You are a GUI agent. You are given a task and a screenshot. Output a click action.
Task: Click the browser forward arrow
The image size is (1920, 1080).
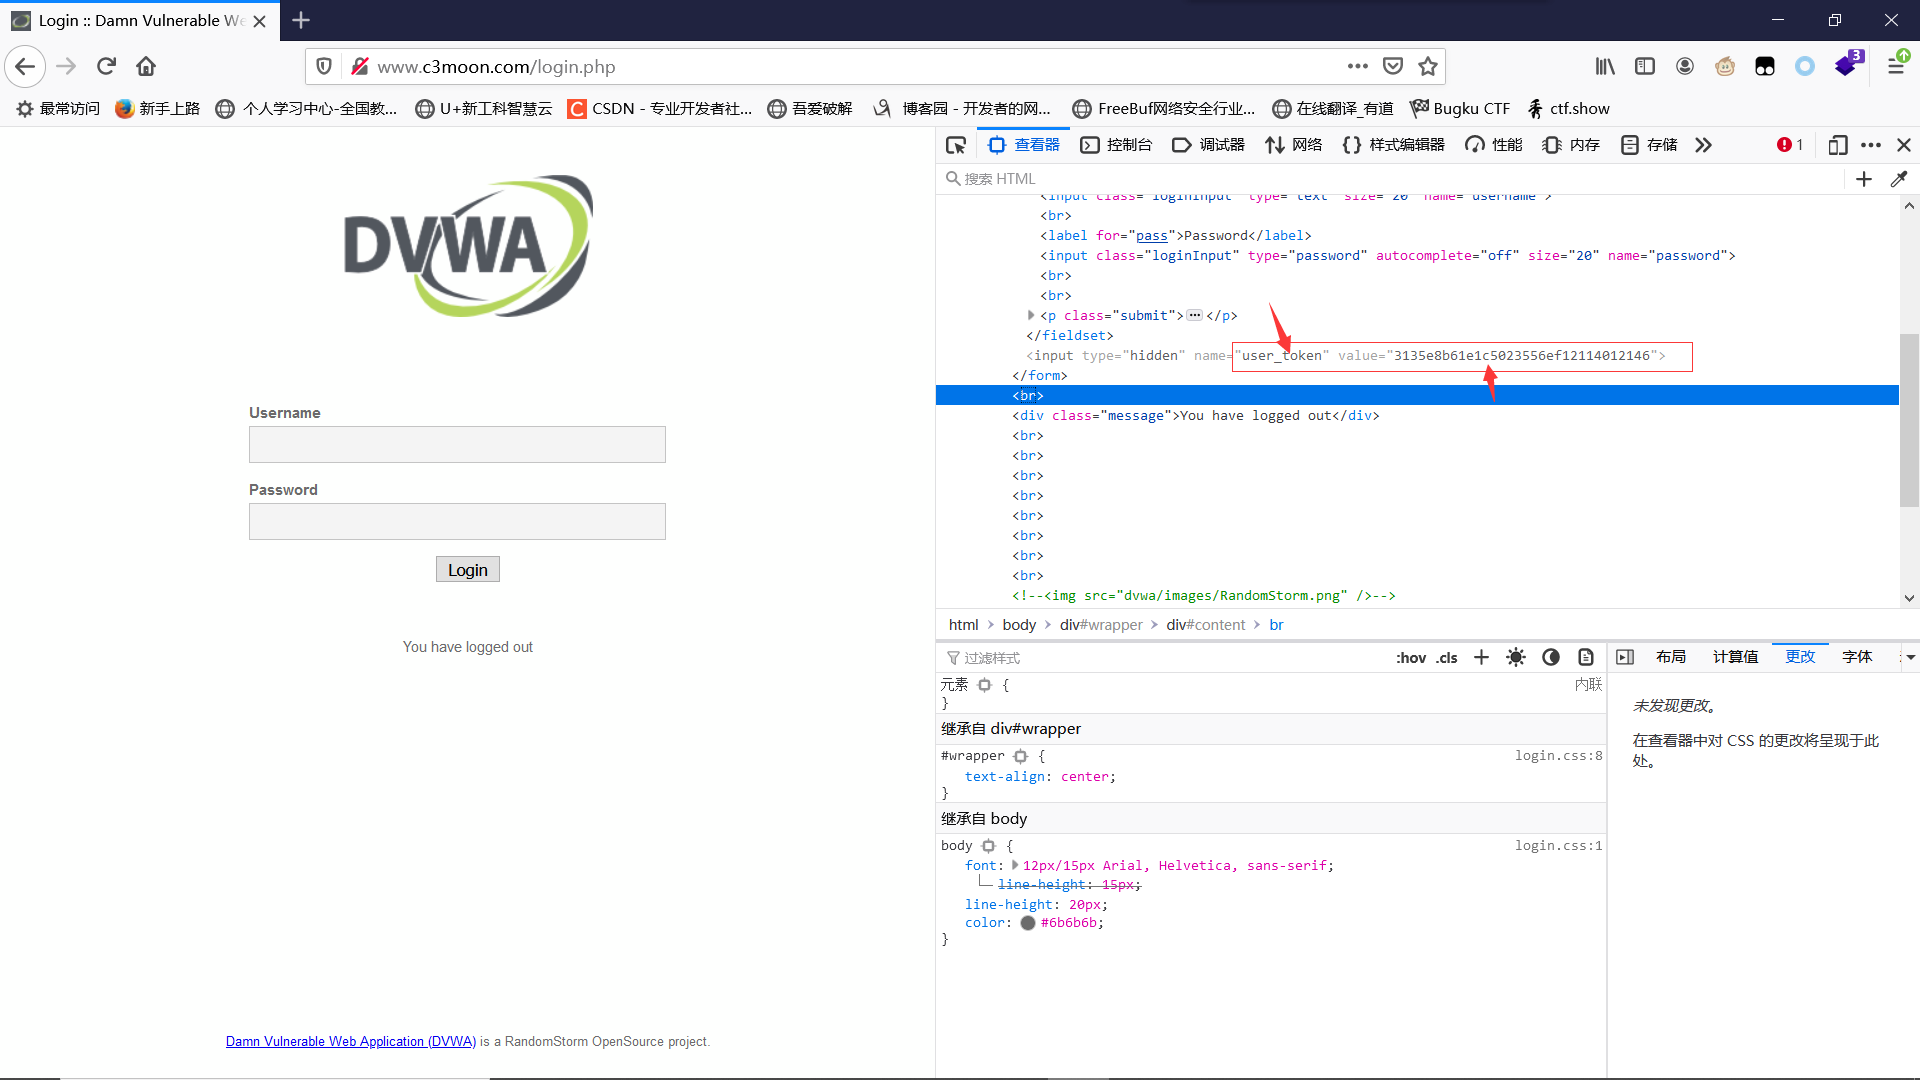(66, 67)
